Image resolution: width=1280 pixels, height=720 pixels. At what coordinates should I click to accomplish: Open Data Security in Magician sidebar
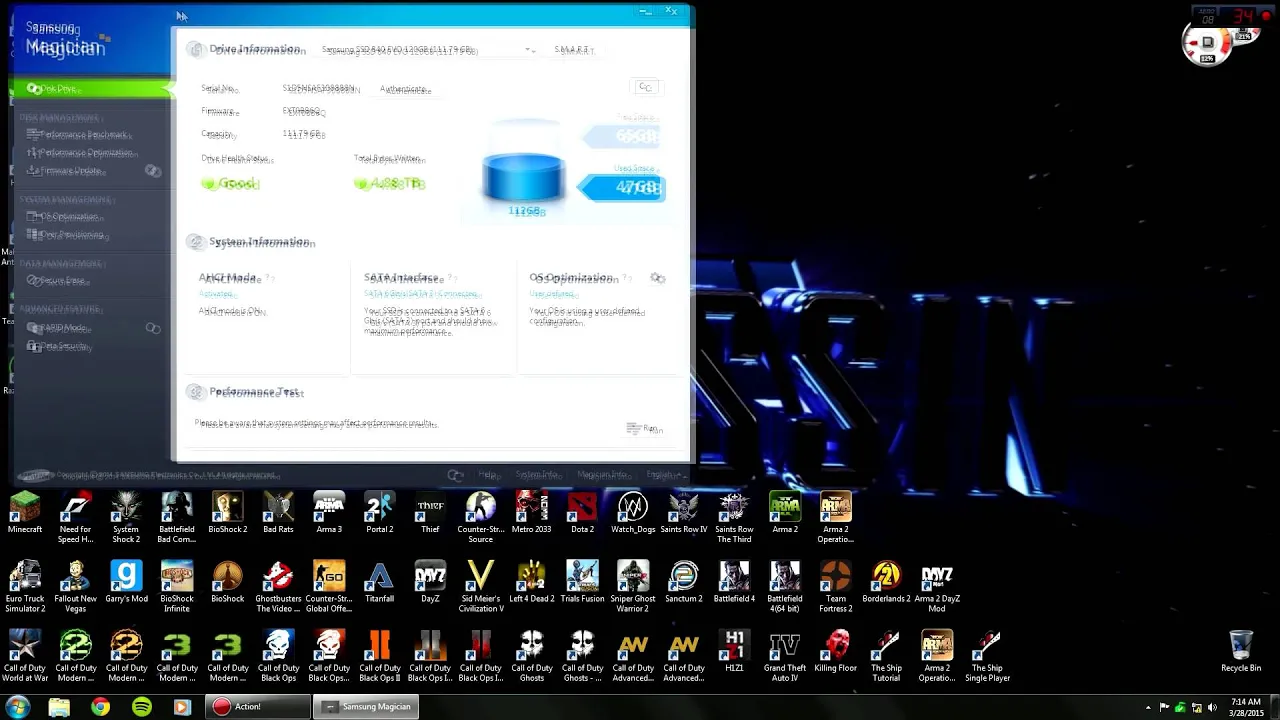[x=62, y=346]
